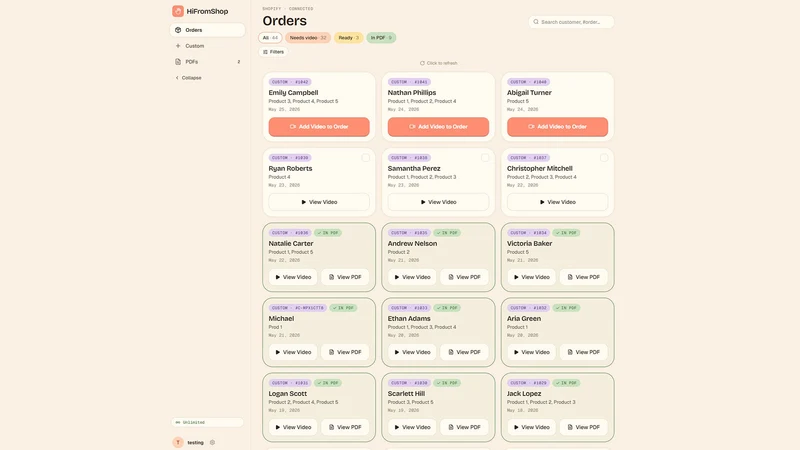The height and width of the screenshot is (450, 800).
Task: View video for Andrew Nelson
Action: [412, 277]
